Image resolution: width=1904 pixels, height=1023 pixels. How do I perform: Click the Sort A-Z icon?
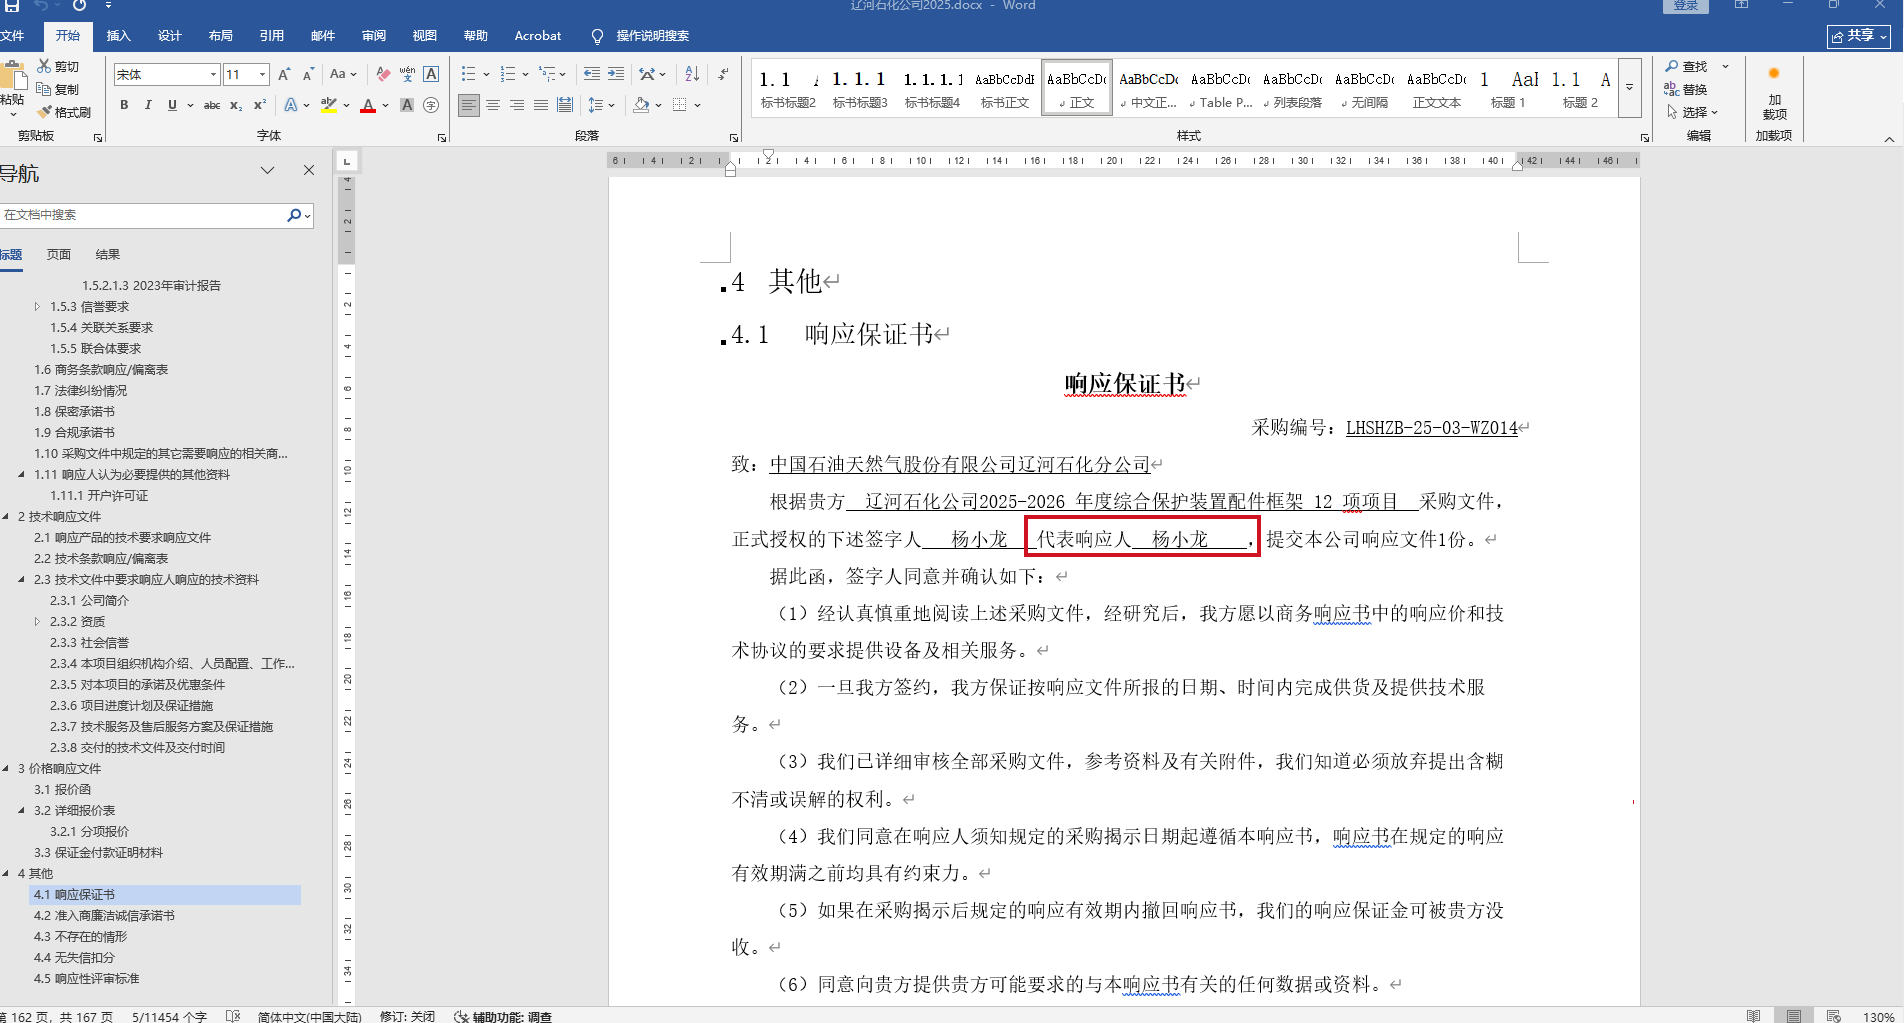click(x=692, y=74)
